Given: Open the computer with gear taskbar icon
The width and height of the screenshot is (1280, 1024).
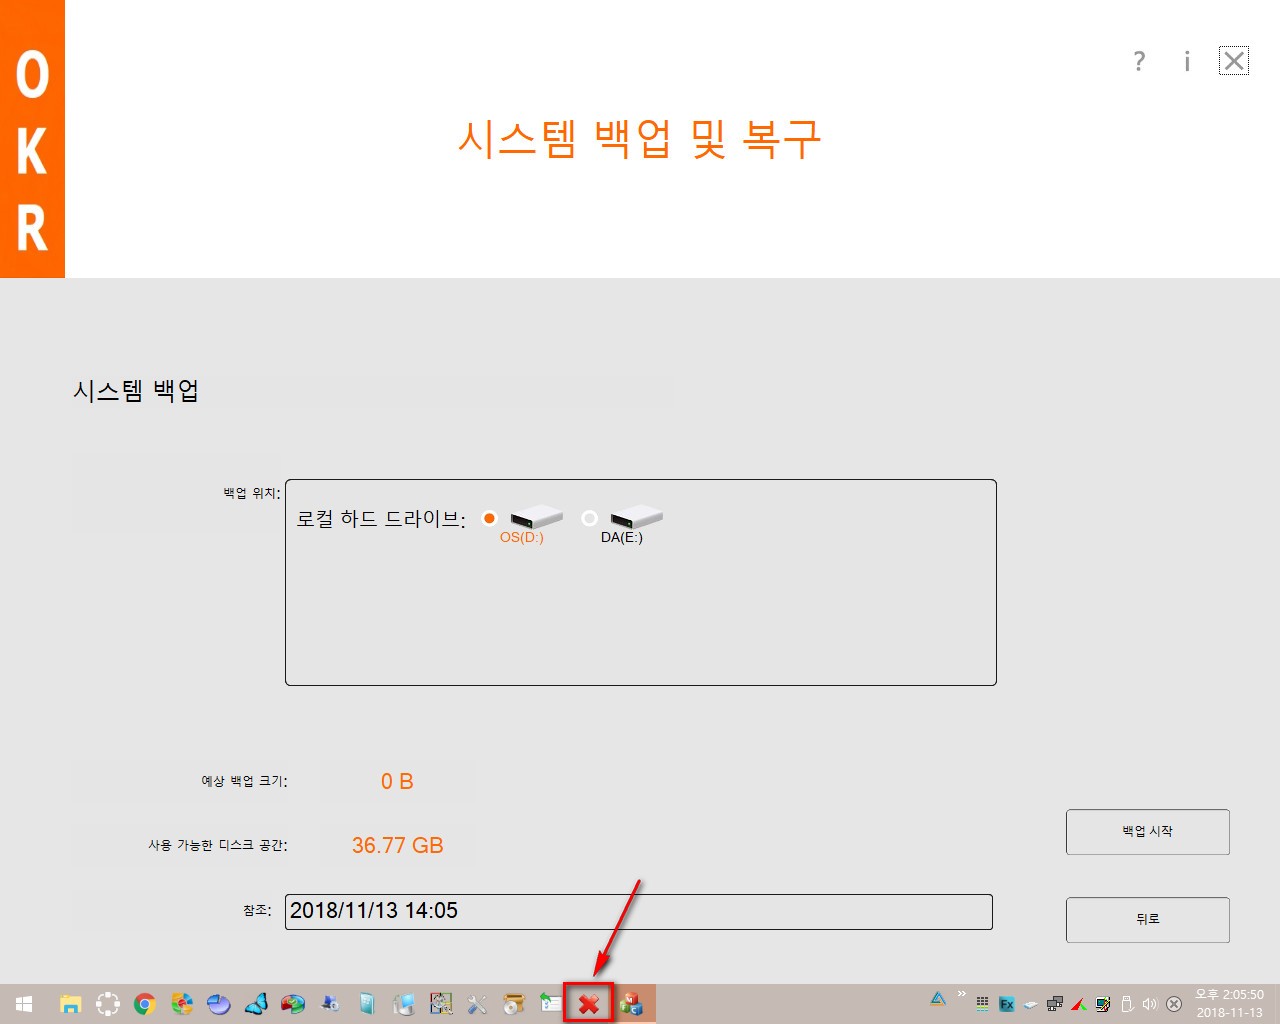Looking at the screenshot, I should click(x=330, y=1004).
